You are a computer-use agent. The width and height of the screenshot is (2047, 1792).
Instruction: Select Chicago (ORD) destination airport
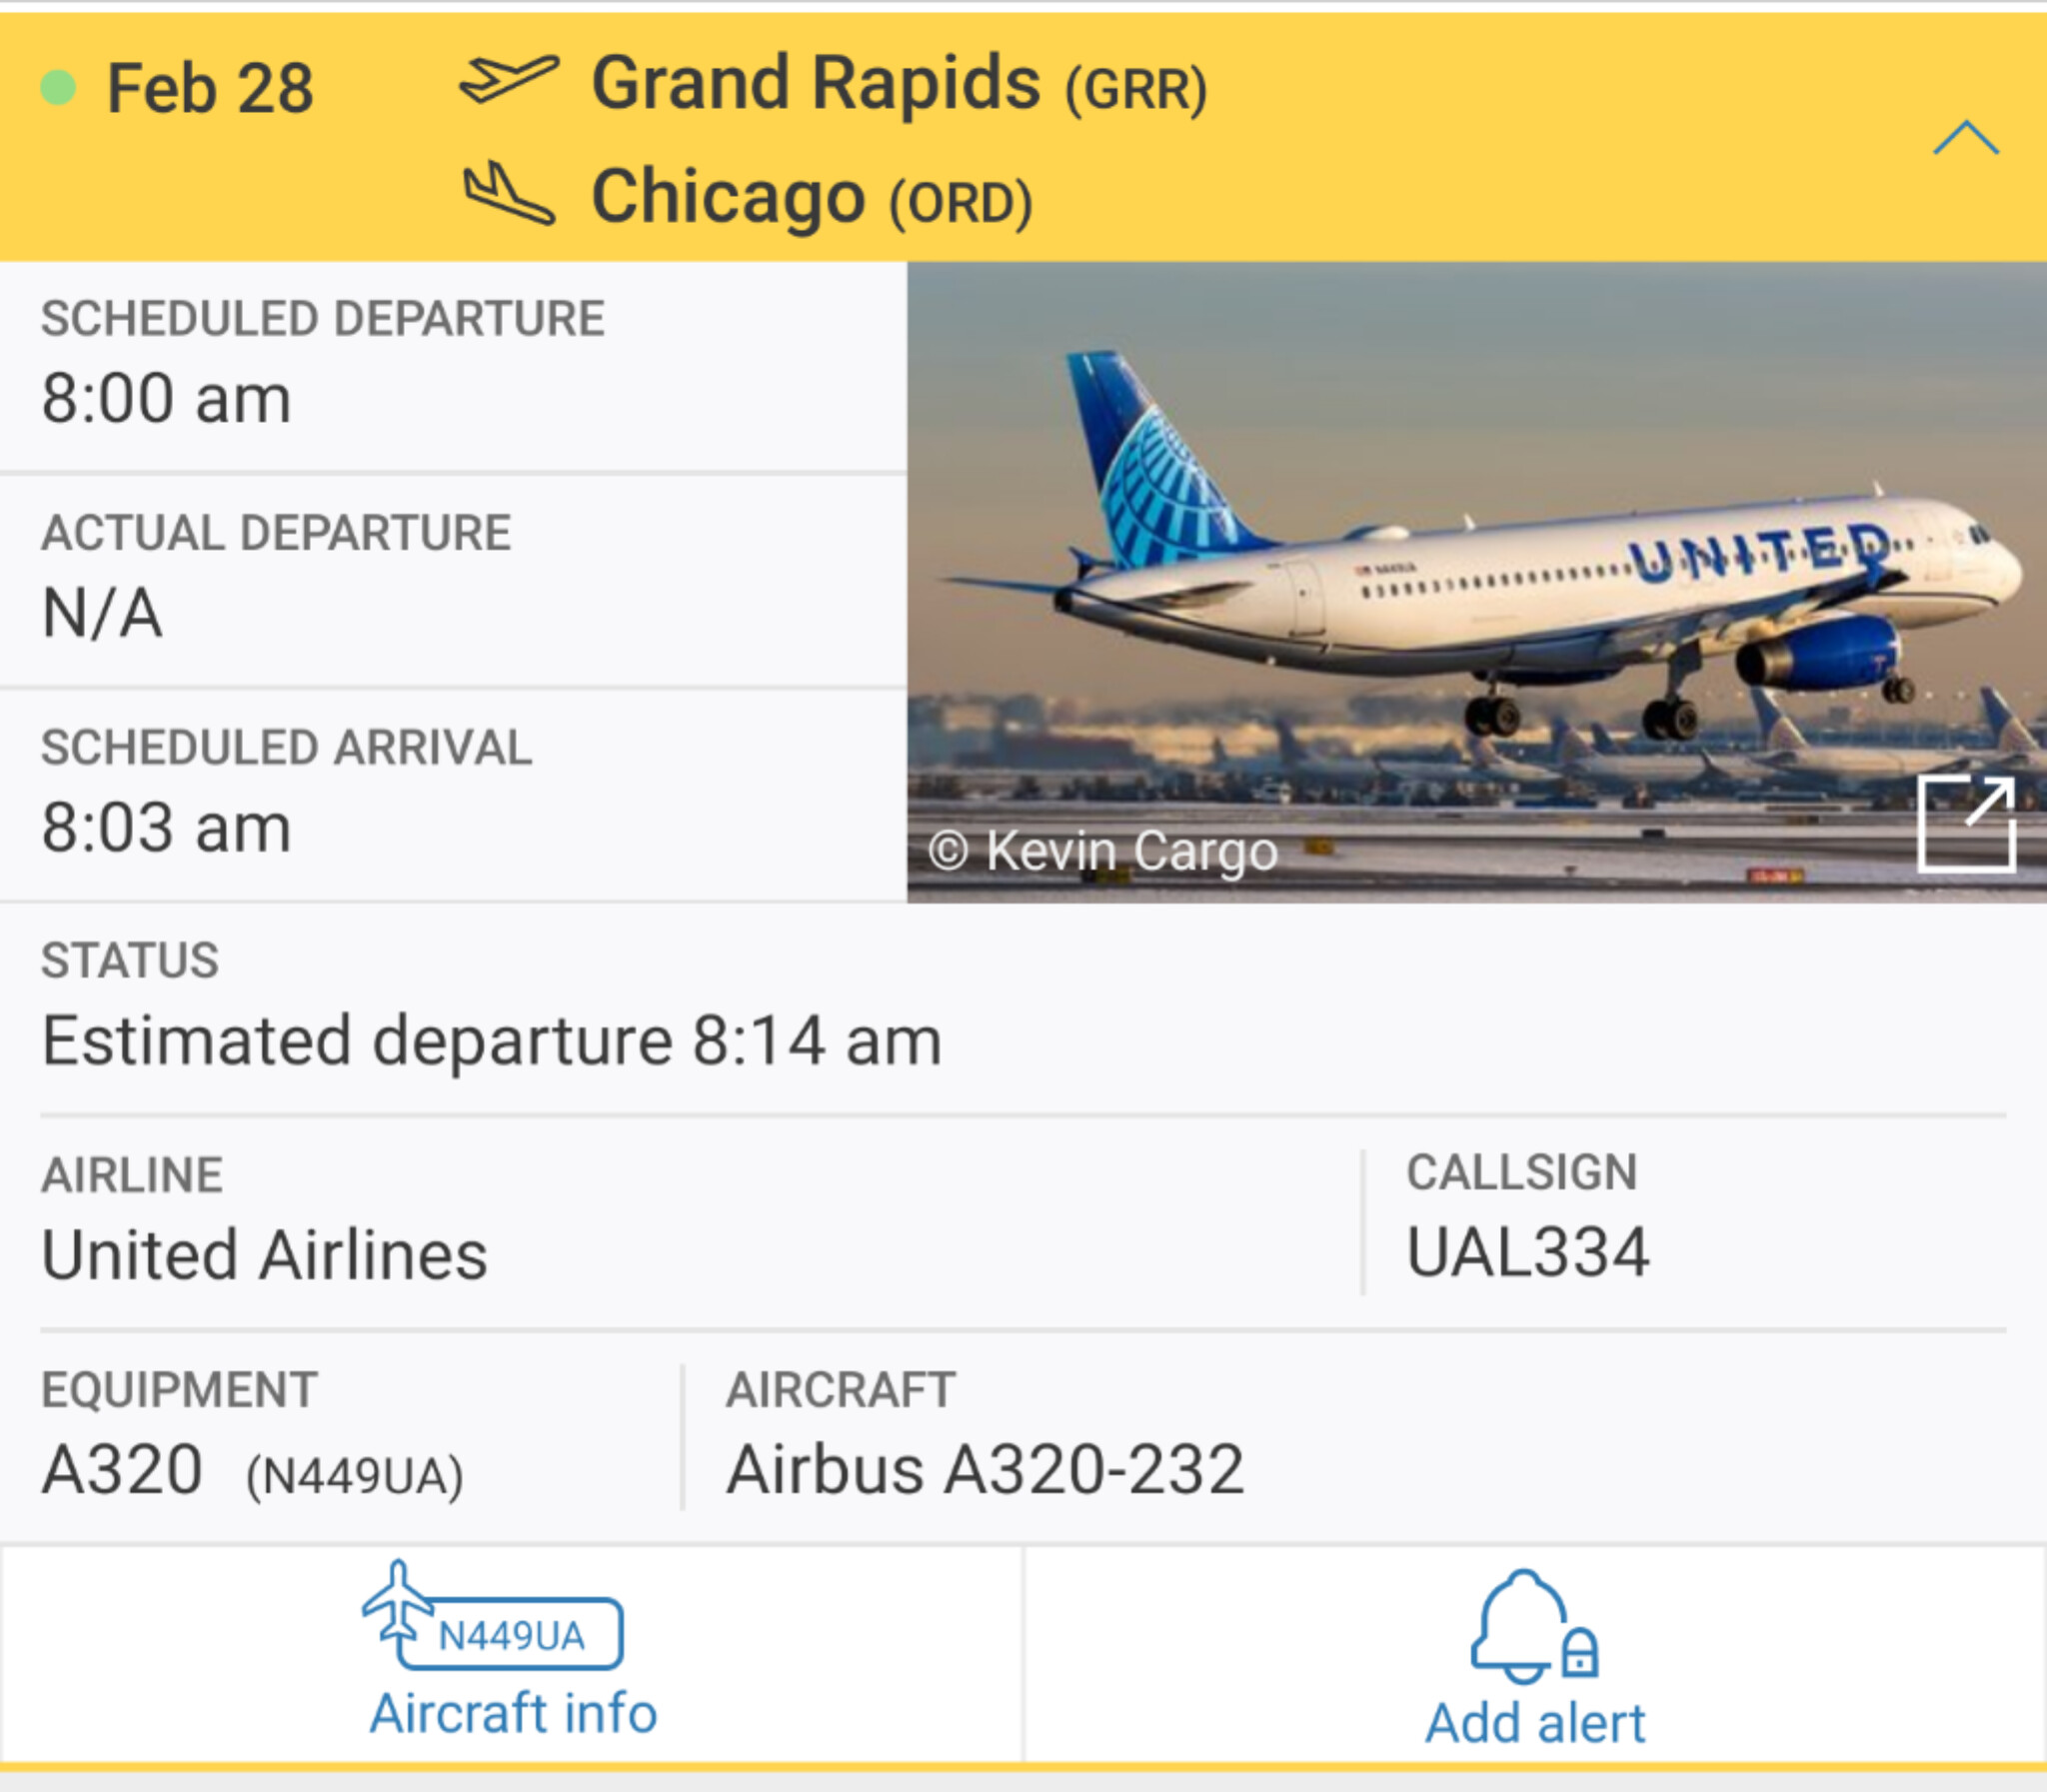click(x=811, y=197)
